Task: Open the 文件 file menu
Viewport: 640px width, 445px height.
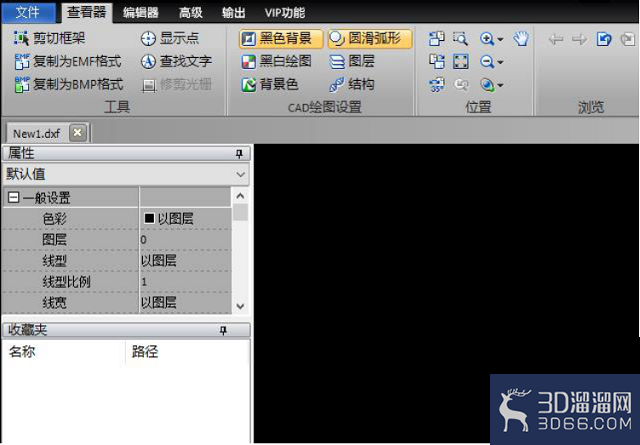Action: [x=28, y=12]
